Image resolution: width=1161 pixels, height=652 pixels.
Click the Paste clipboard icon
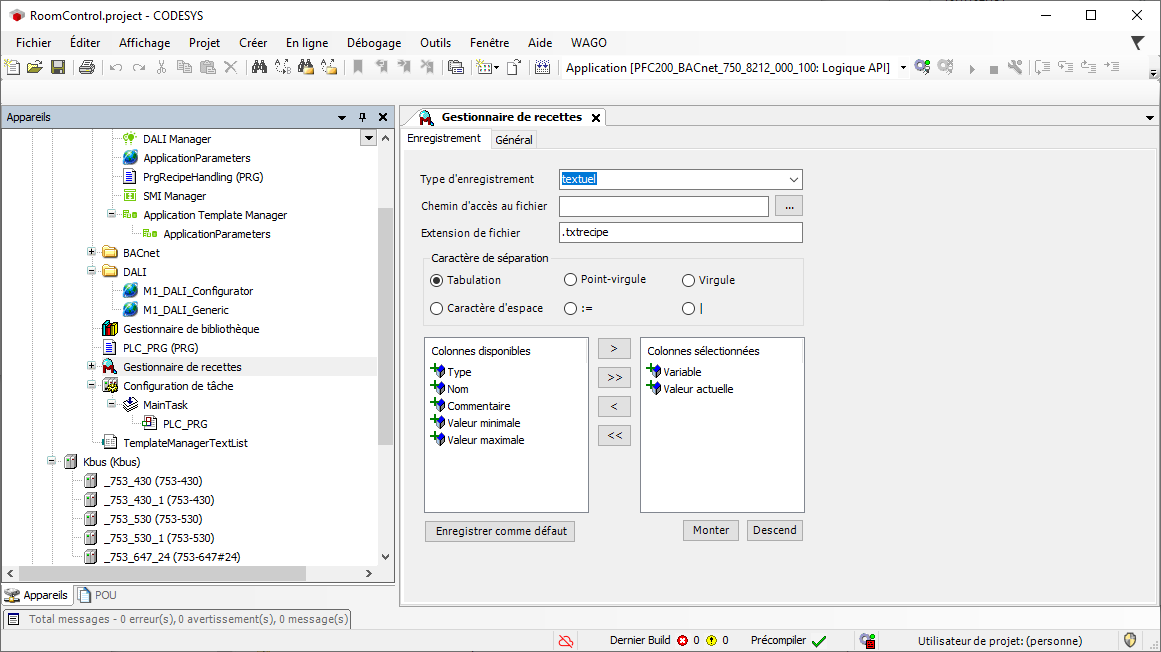coord(208,67)
